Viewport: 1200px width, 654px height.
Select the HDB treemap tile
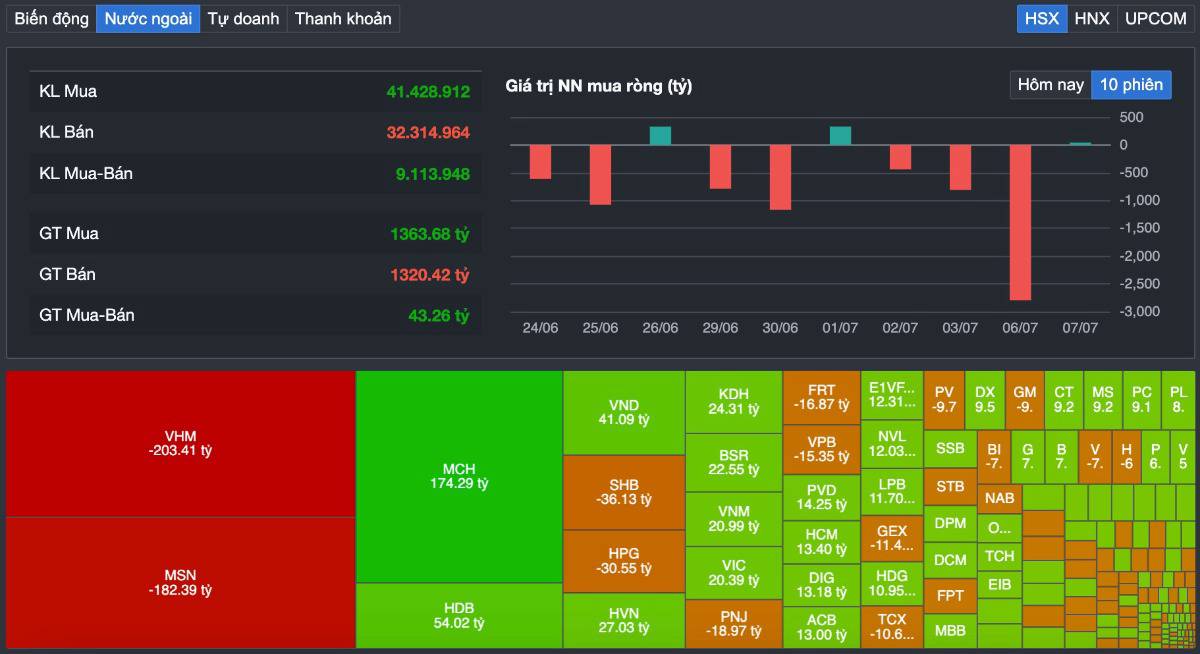tap(459, 616)
